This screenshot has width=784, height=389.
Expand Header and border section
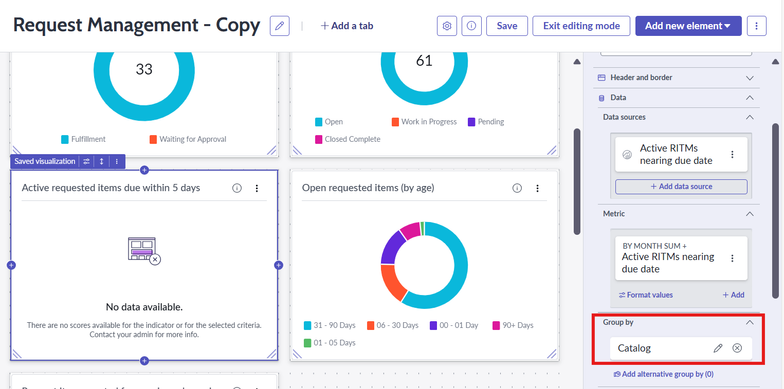[749, 78]
